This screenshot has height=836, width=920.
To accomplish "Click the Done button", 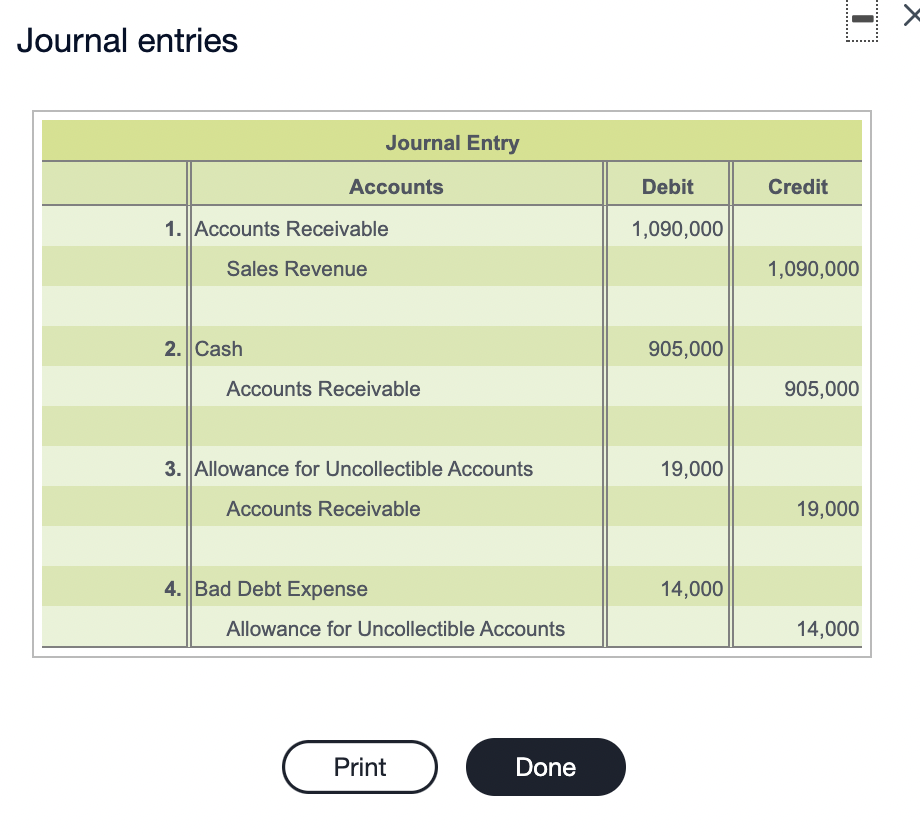I will 545,767.
